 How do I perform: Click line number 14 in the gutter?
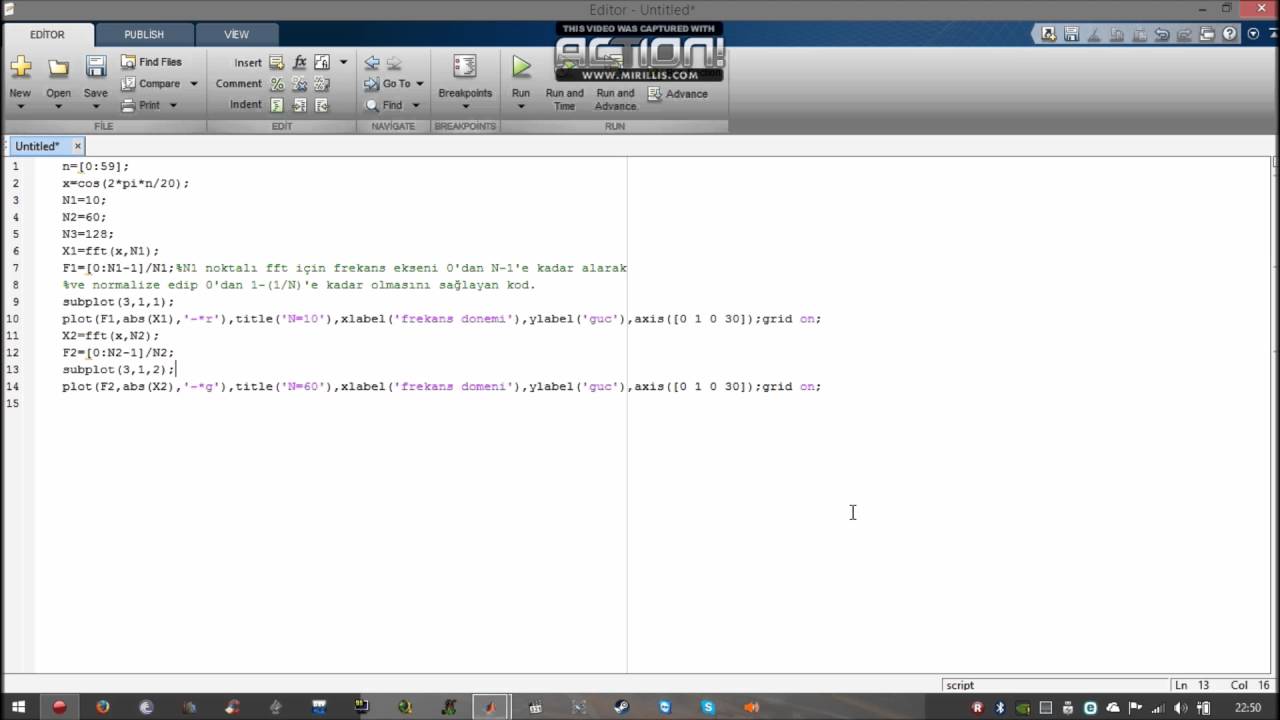pyautogui.click(x=12, y=386)
